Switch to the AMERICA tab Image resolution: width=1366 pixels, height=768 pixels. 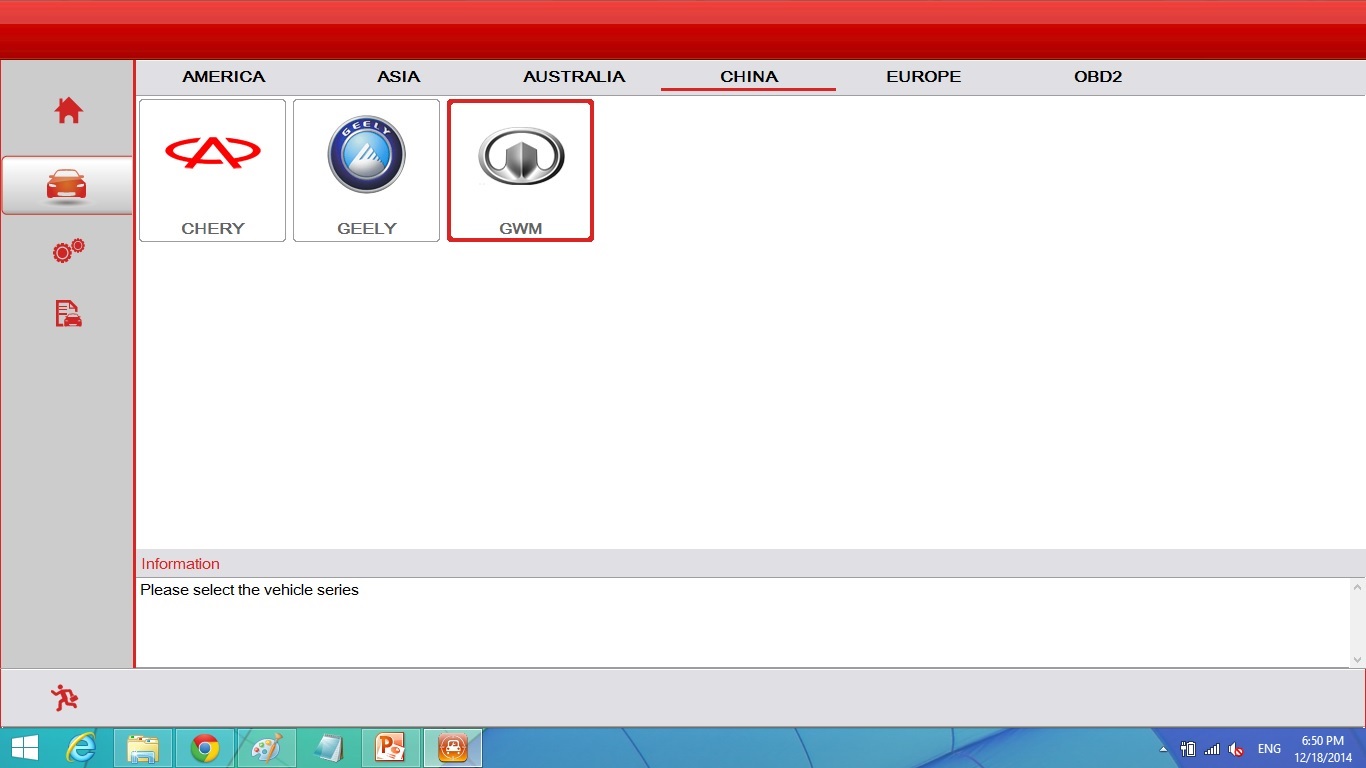[x=224, y=76]
